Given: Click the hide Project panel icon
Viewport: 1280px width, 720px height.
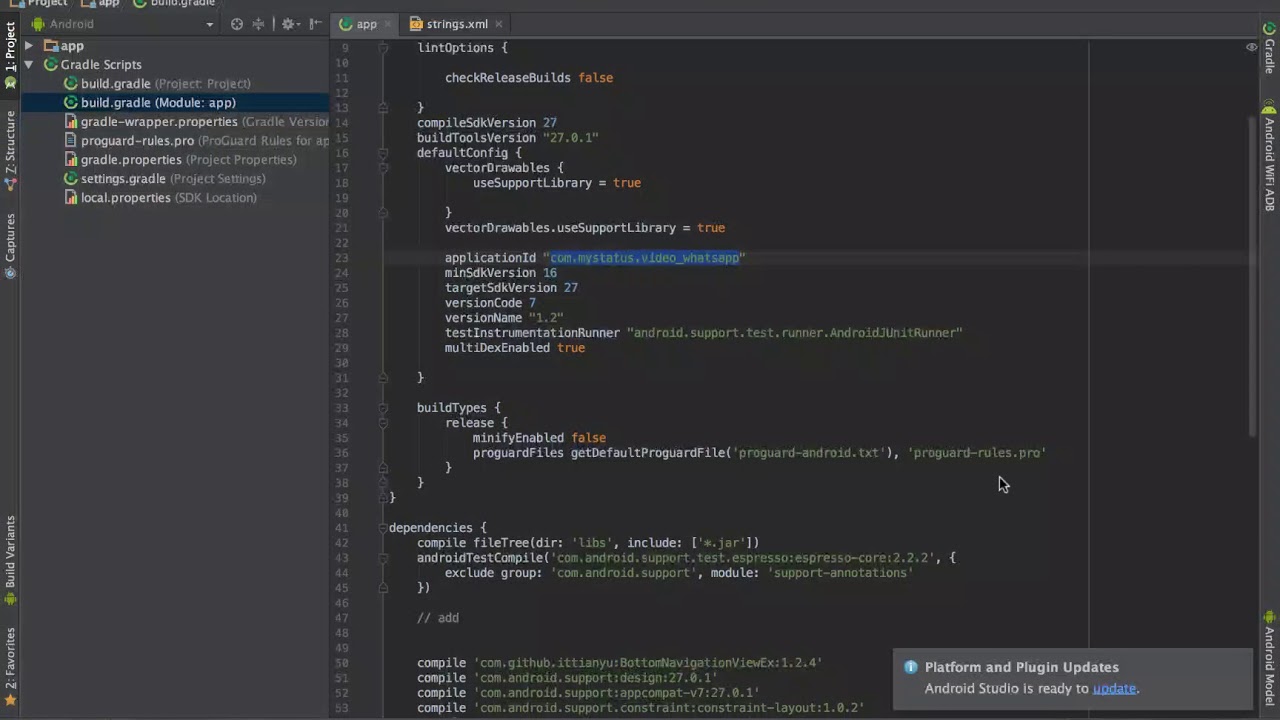Looking at the screenshot, I should tap(315, 24).
